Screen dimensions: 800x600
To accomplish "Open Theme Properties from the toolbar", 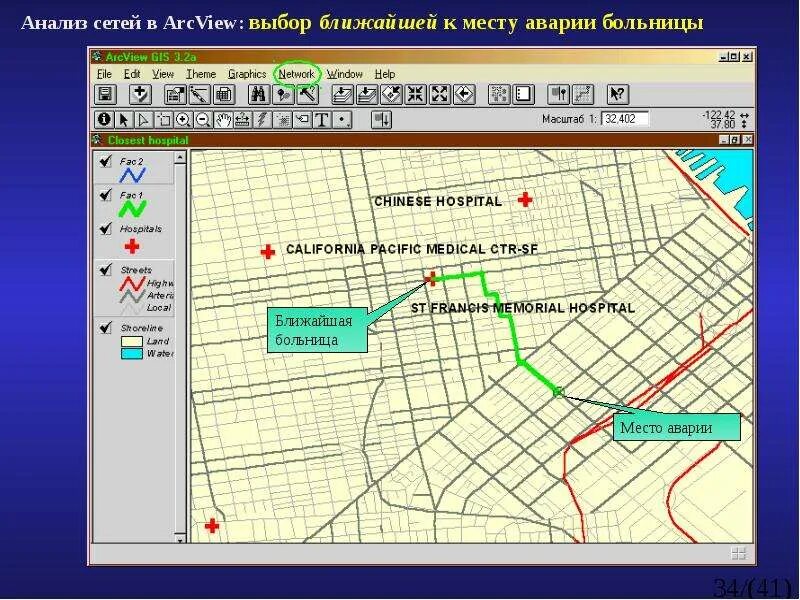I will pos(175,94).
